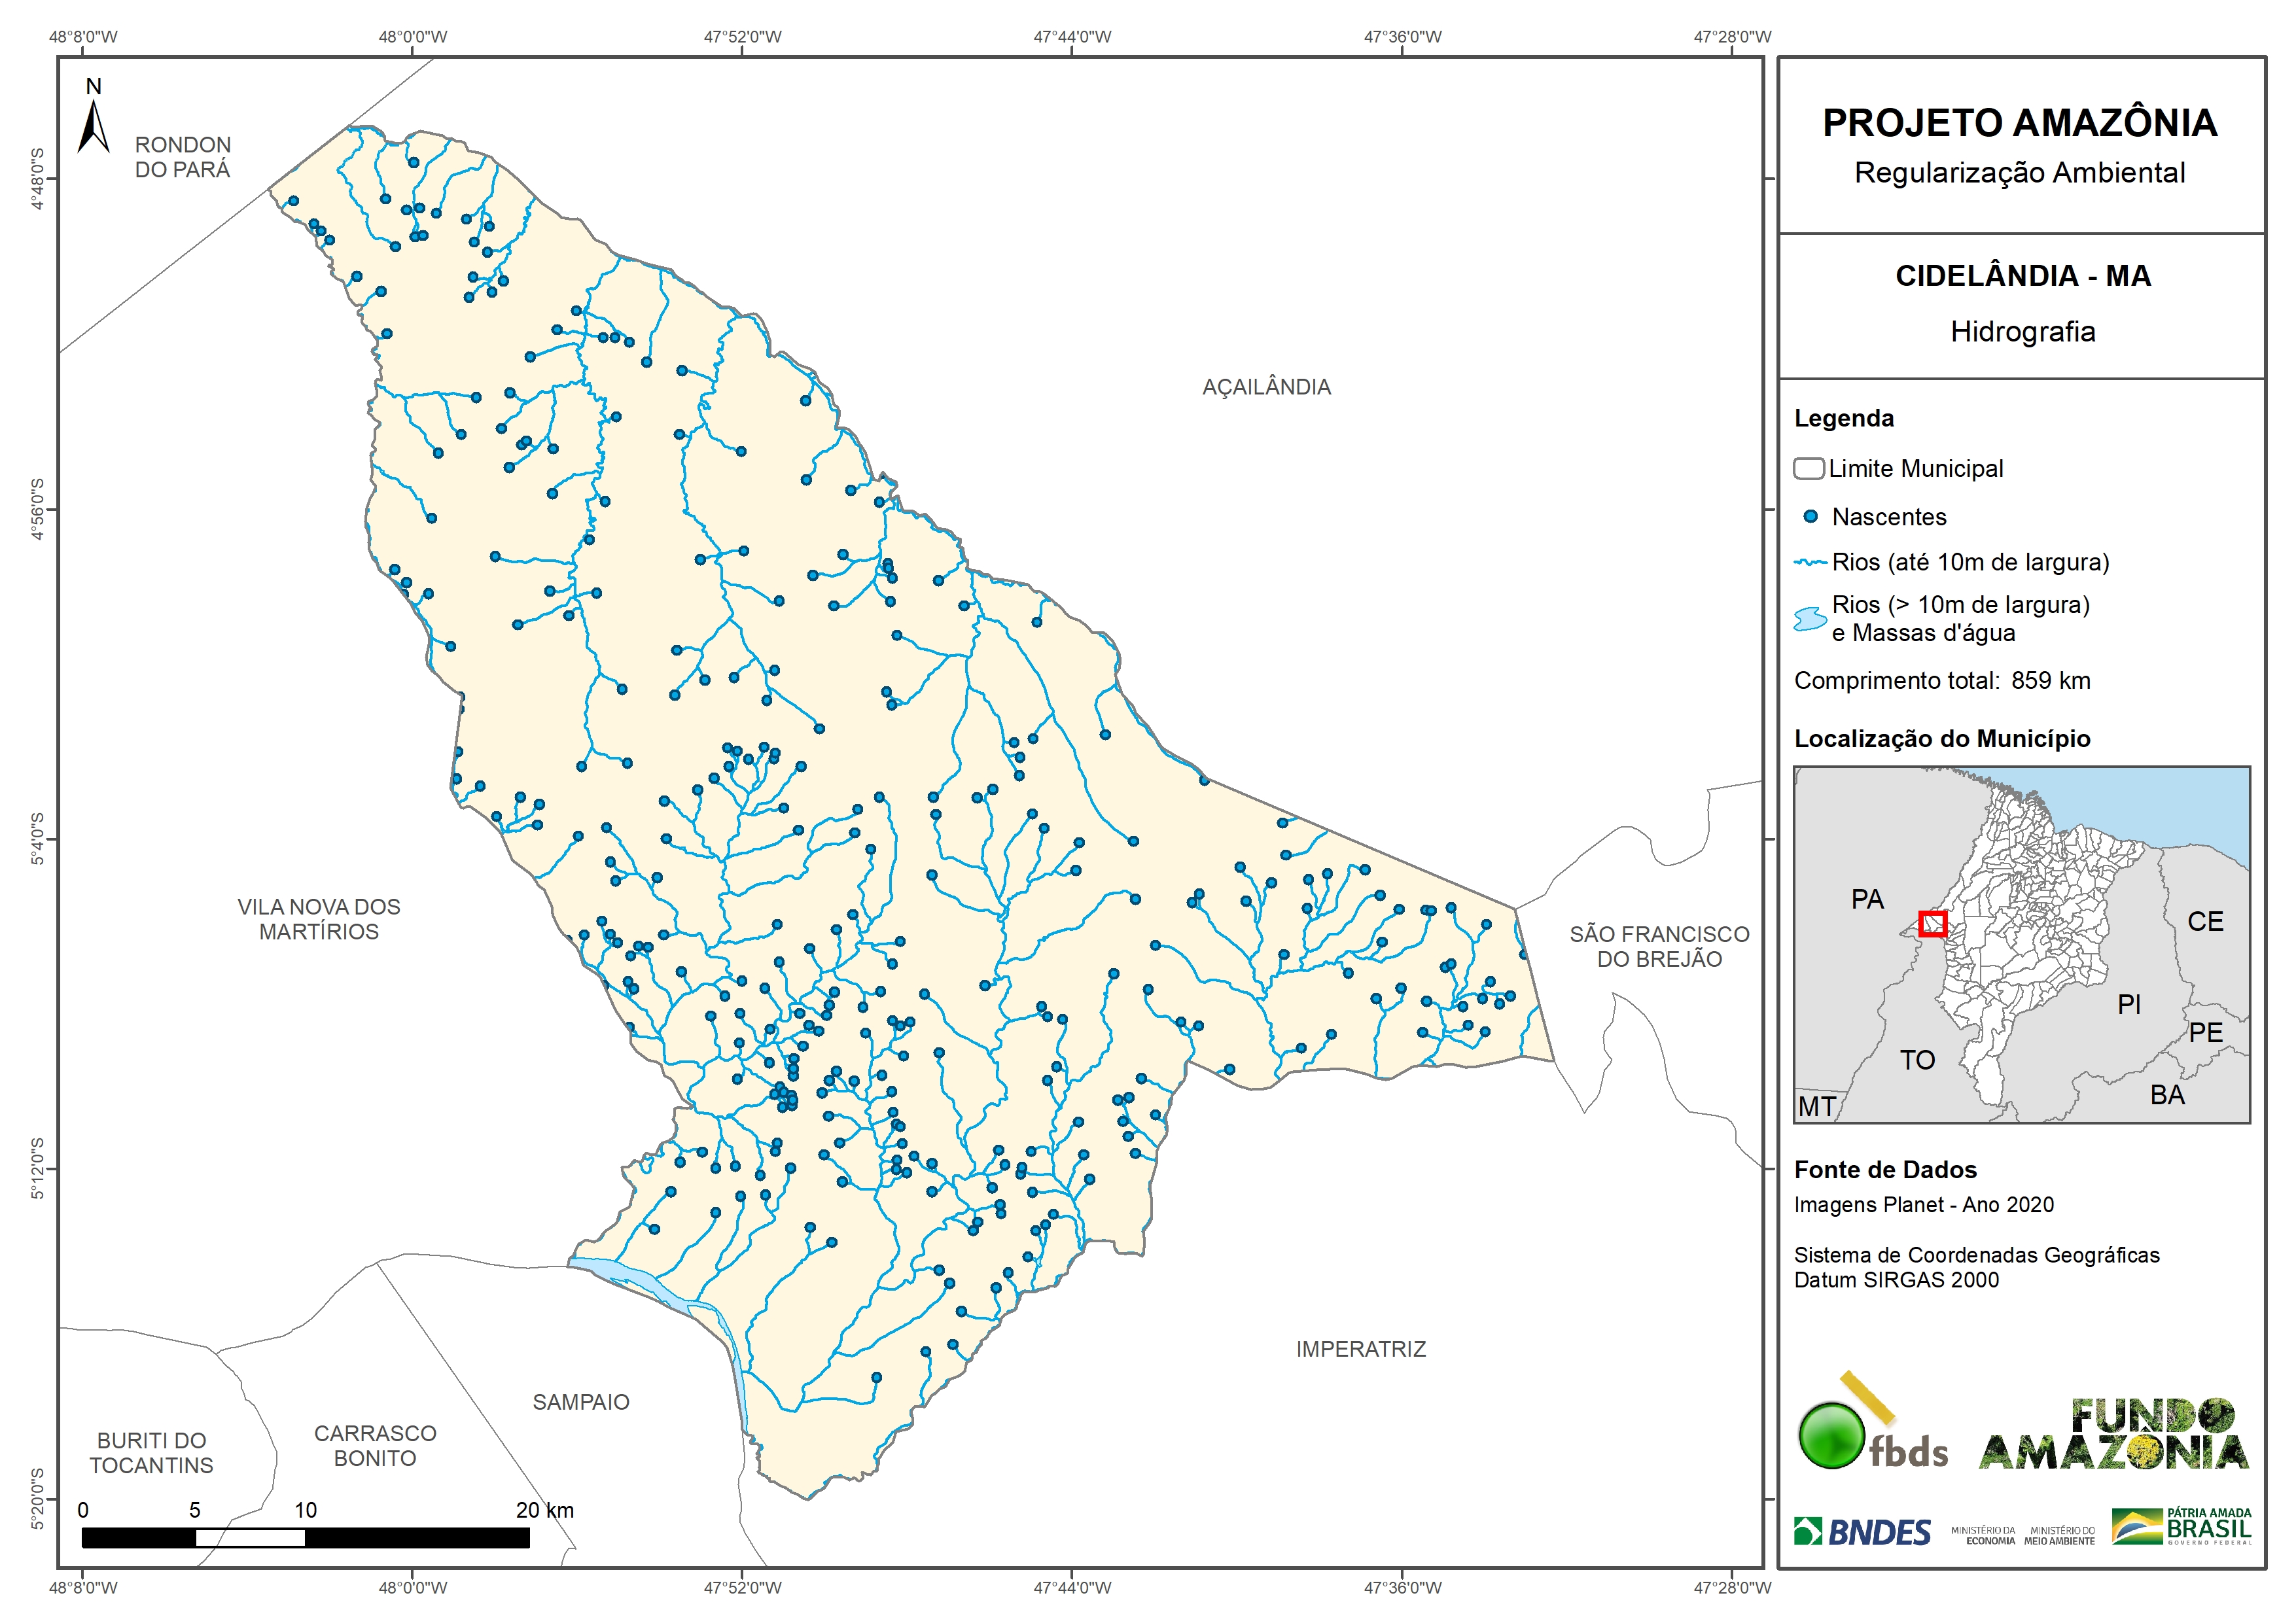The width and height of the screenshot is (2296, 1623).
Task: Click the Fundo Amazônia logo
Action: coord(2113,1435)
